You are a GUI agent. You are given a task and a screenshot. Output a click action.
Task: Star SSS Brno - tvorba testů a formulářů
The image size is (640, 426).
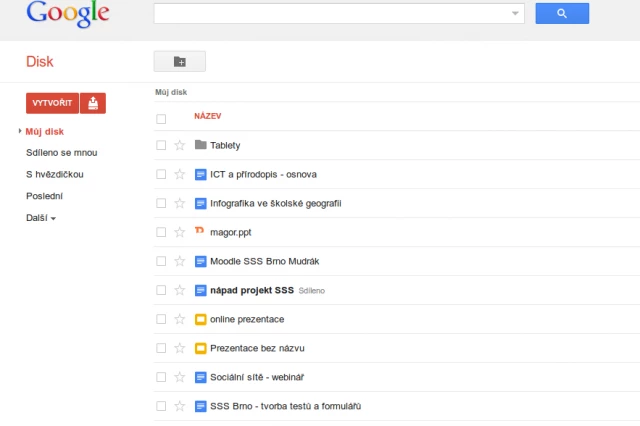click(180, 406)
